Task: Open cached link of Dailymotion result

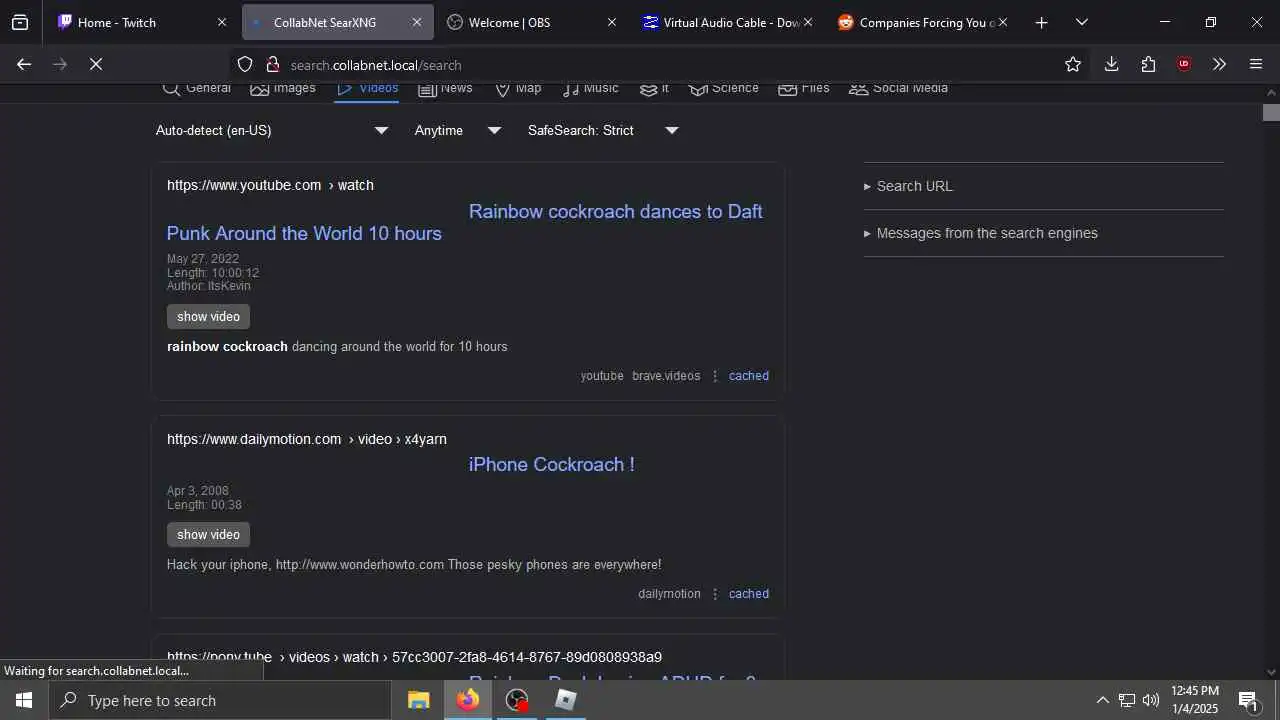Action: [749, 594]
